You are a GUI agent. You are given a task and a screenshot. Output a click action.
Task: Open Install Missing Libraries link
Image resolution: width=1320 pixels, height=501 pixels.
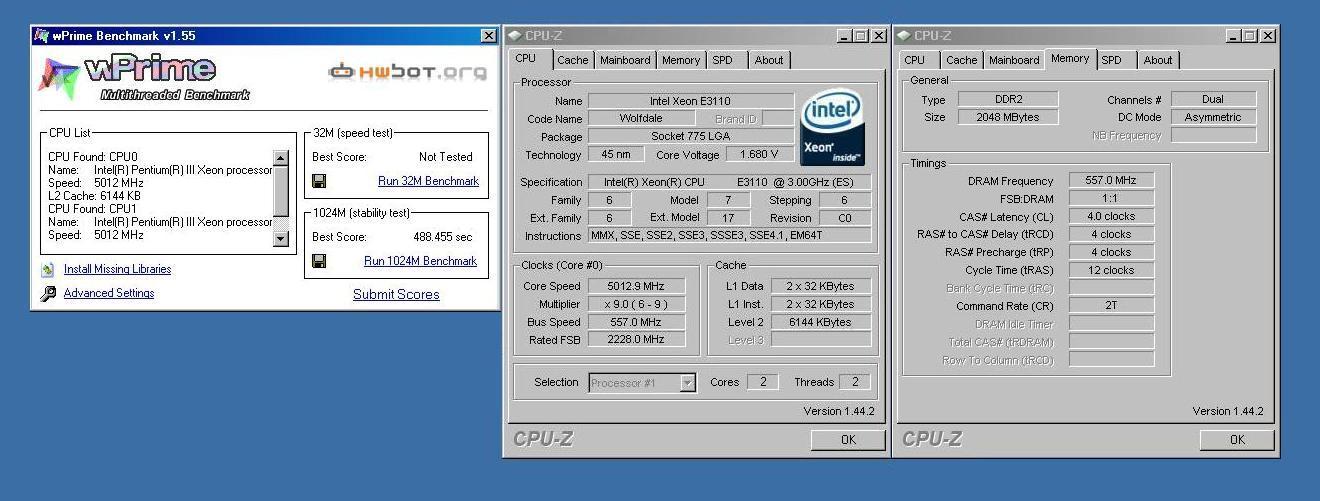pos(117,269)
